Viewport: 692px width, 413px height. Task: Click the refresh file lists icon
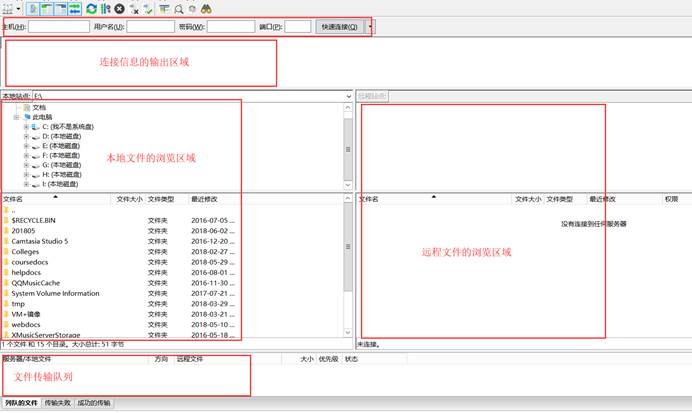tap(91, 8)
